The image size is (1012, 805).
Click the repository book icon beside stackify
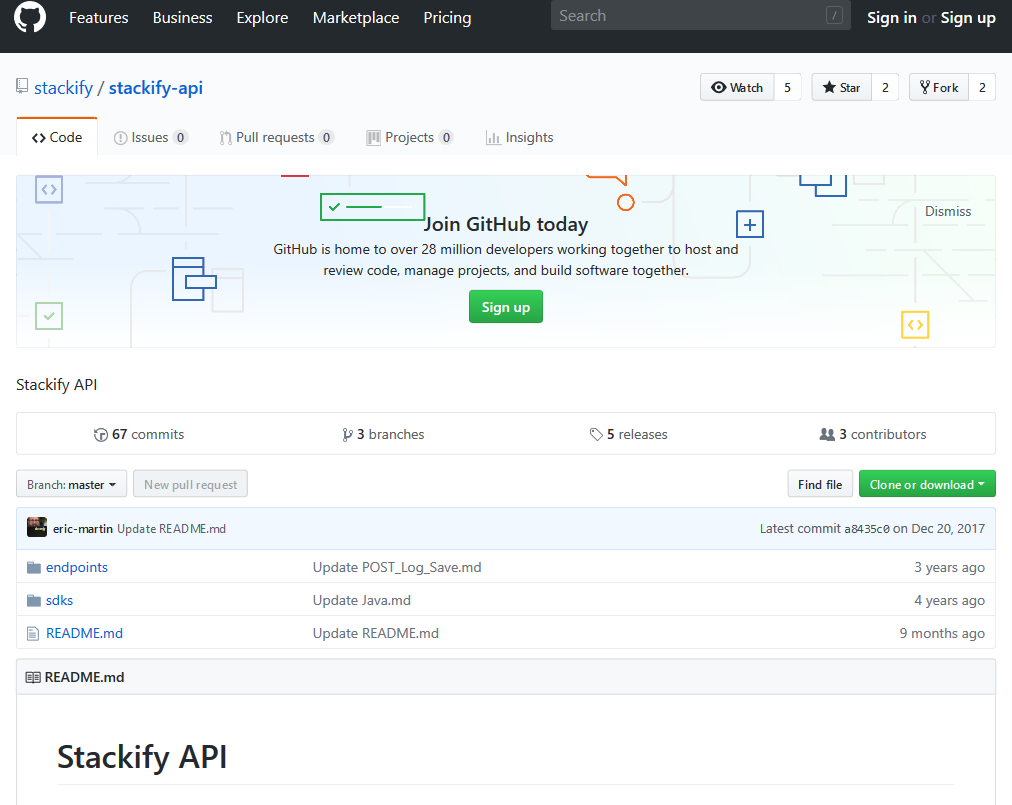coord(22,87)
